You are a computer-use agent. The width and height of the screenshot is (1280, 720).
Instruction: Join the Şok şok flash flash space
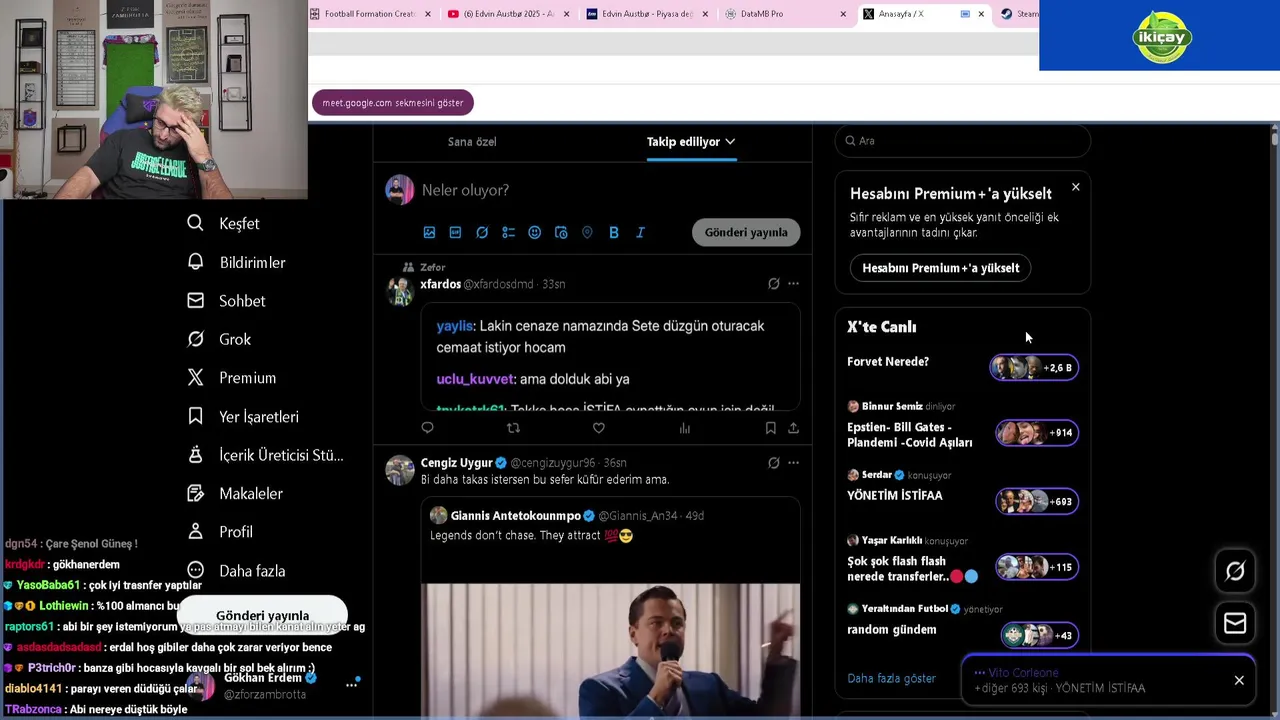pyautogui.click(x=962, y=562)
